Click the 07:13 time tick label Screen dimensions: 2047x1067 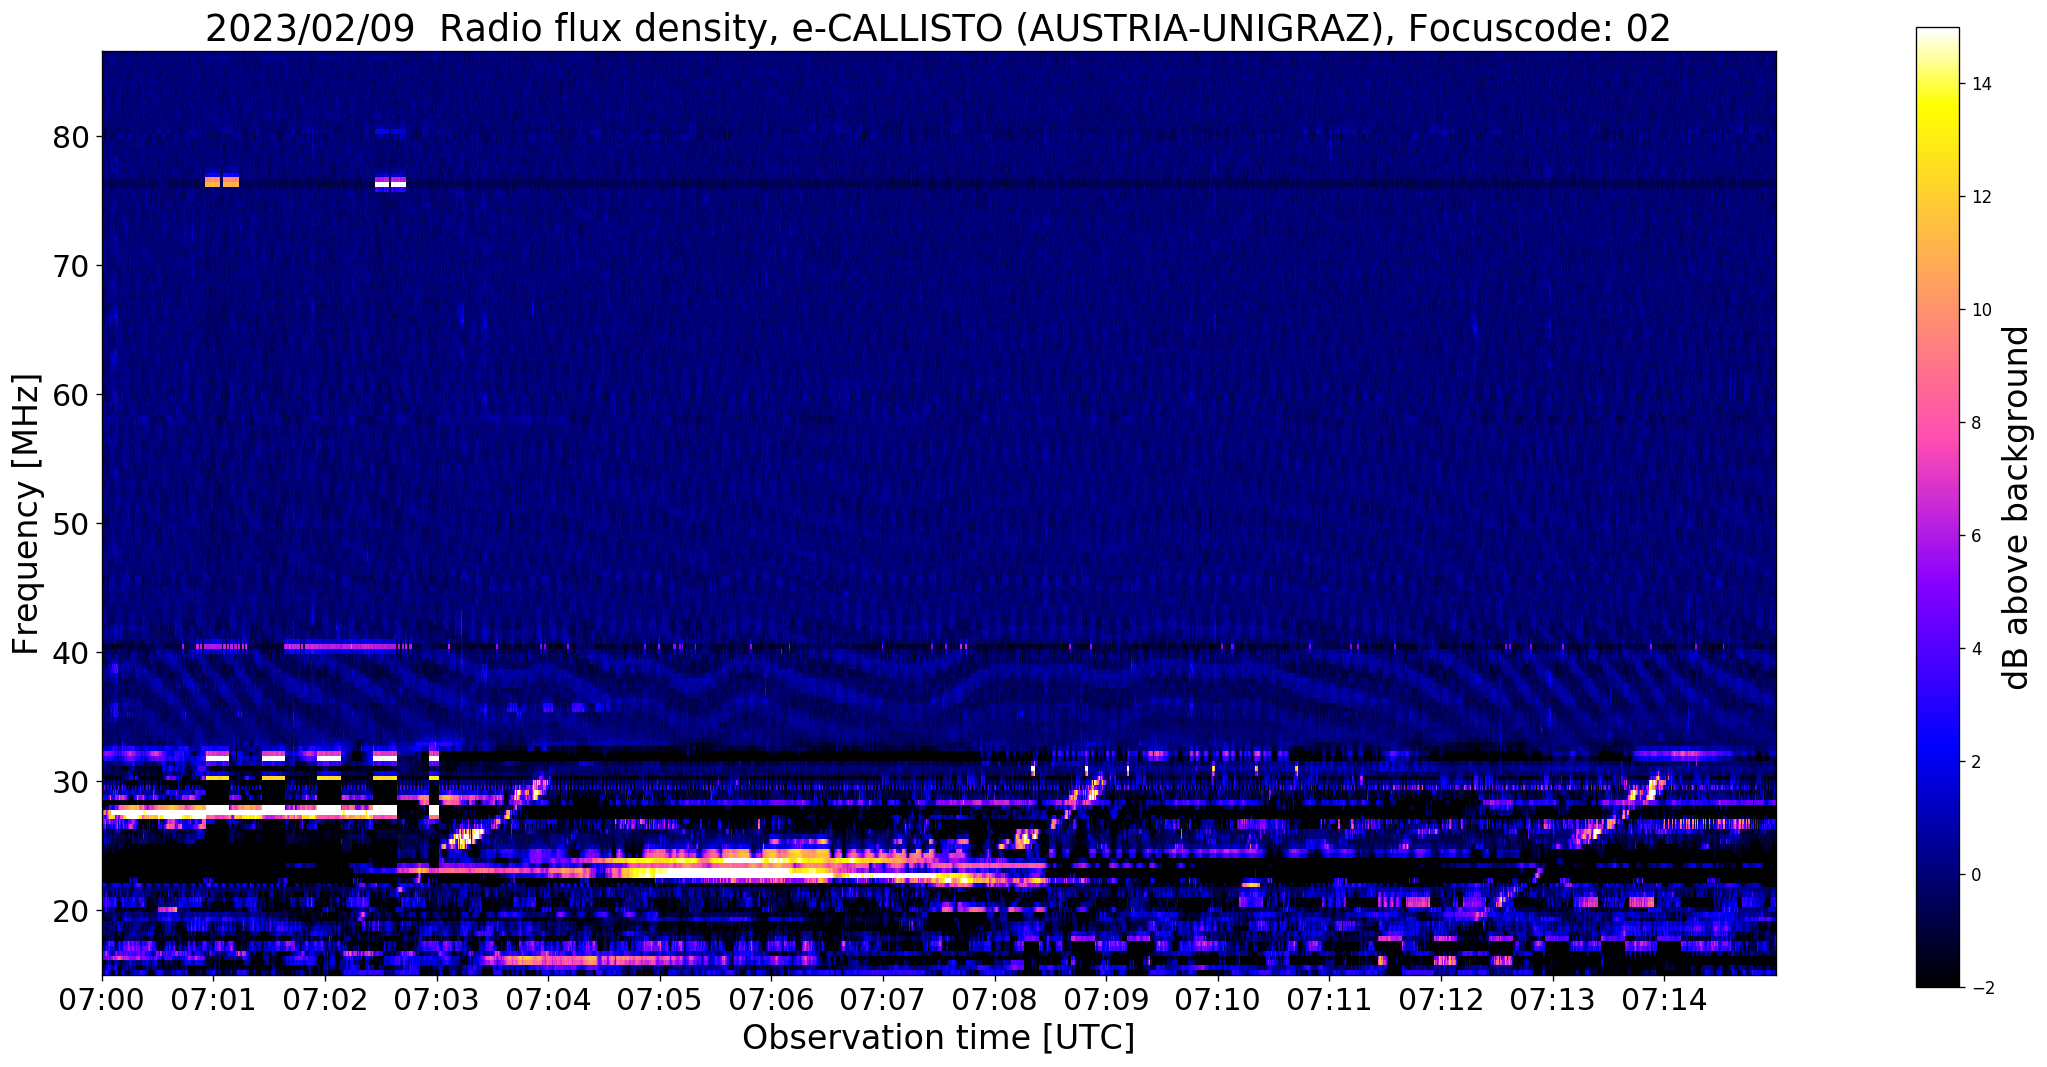1553,999
